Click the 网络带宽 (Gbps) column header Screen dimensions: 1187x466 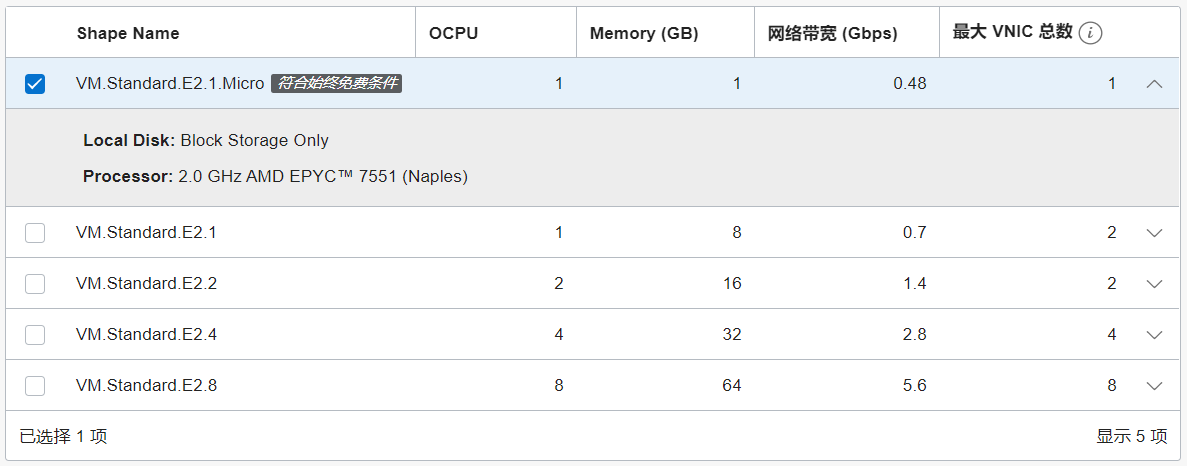click(833, 33)
